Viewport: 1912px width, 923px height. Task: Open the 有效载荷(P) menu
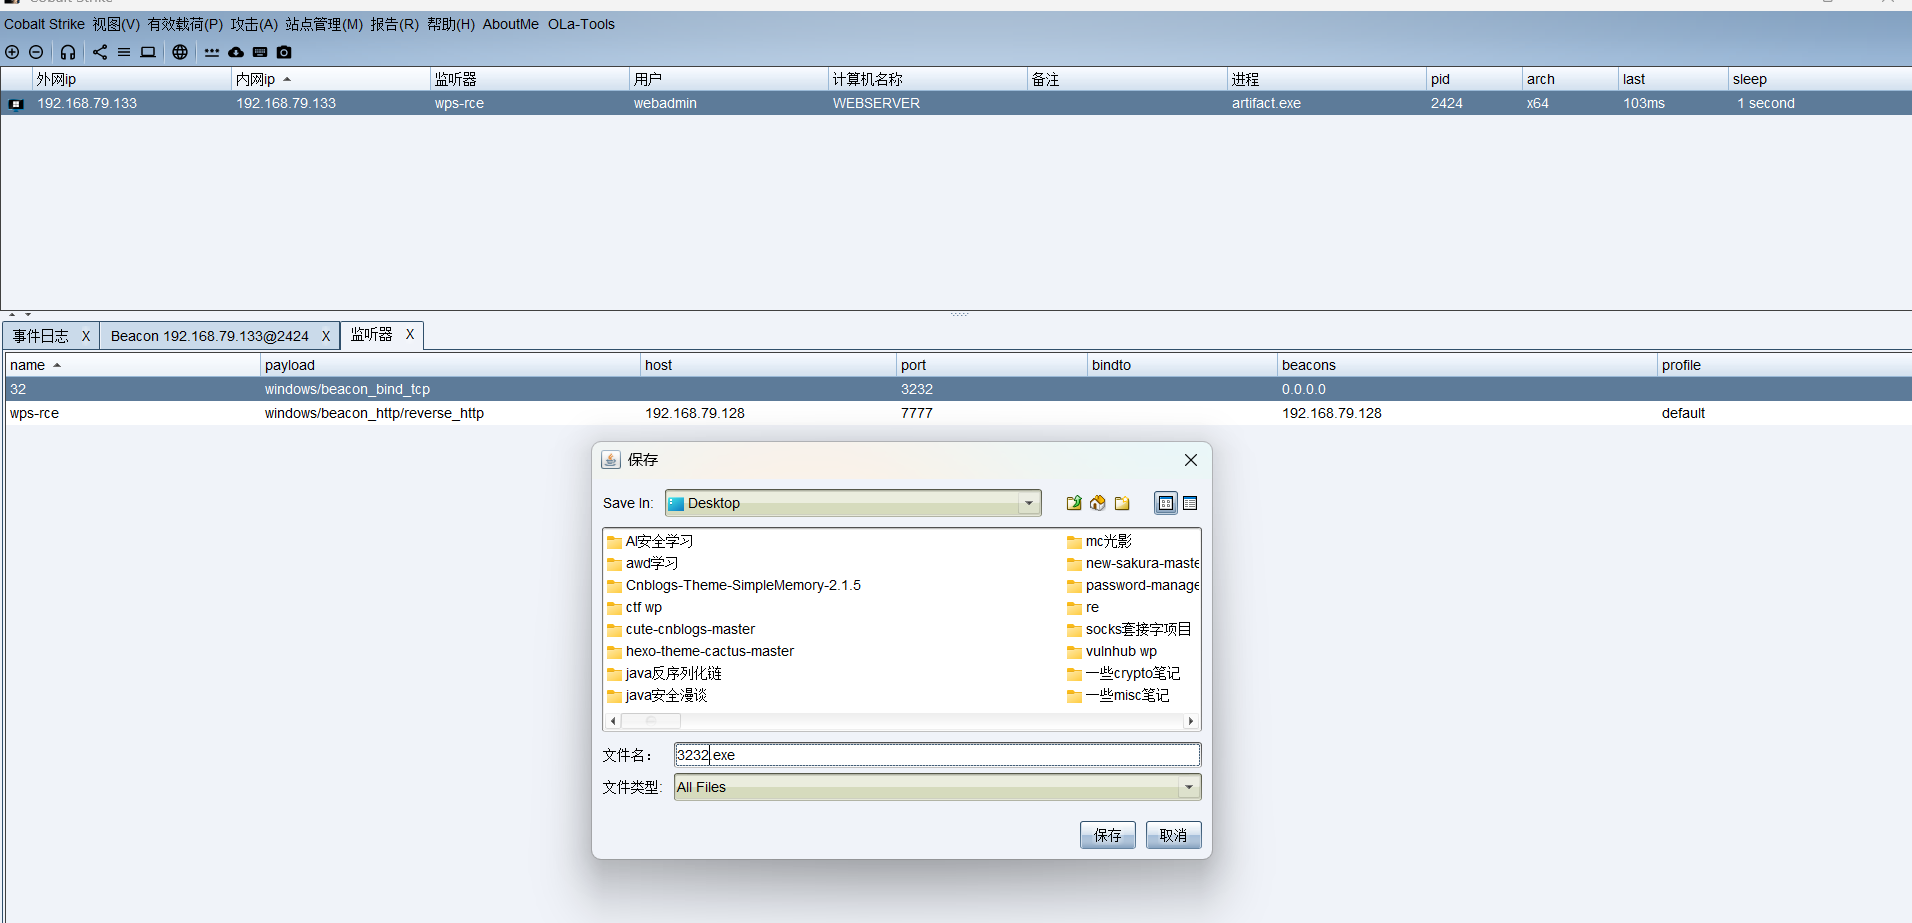pyautogui.click(x=185, y=24)
